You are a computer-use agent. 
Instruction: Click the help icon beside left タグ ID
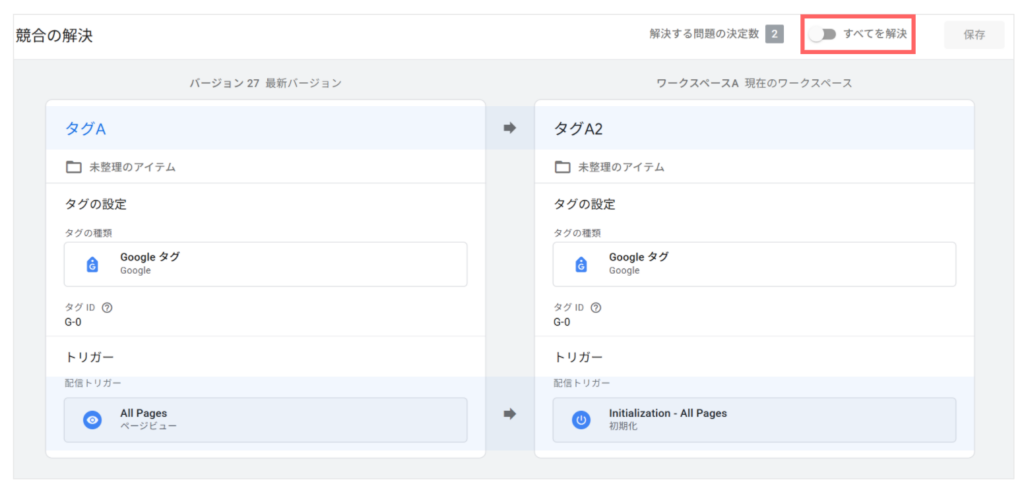(x=108, y=308)
